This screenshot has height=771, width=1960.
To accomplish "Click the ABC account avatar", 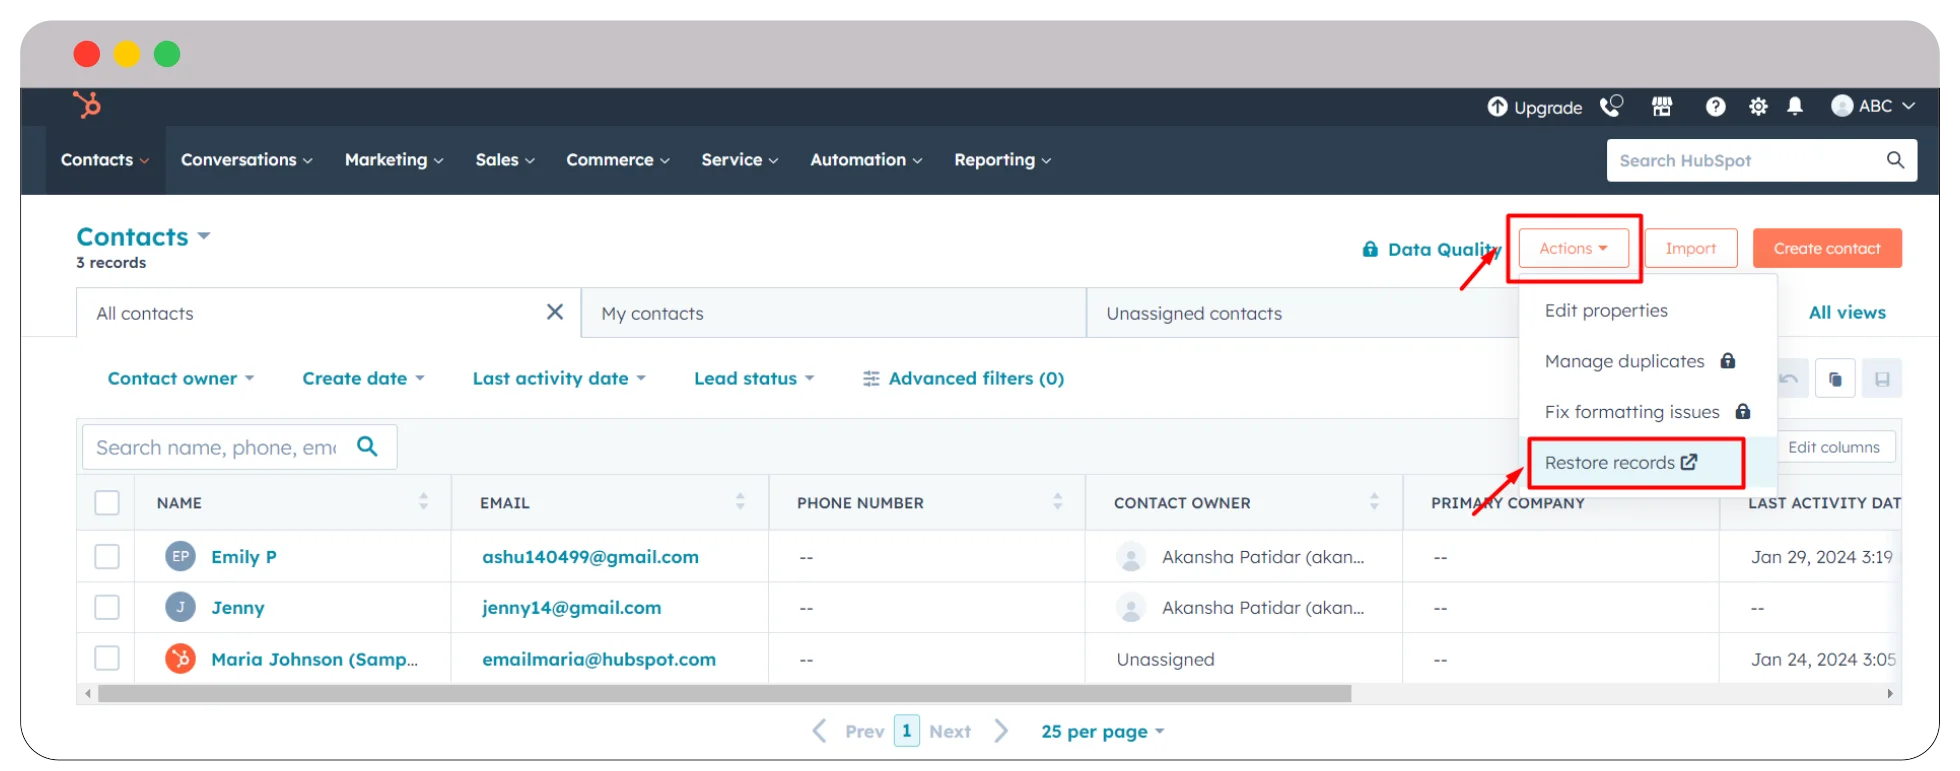I will pos(1842,106).
